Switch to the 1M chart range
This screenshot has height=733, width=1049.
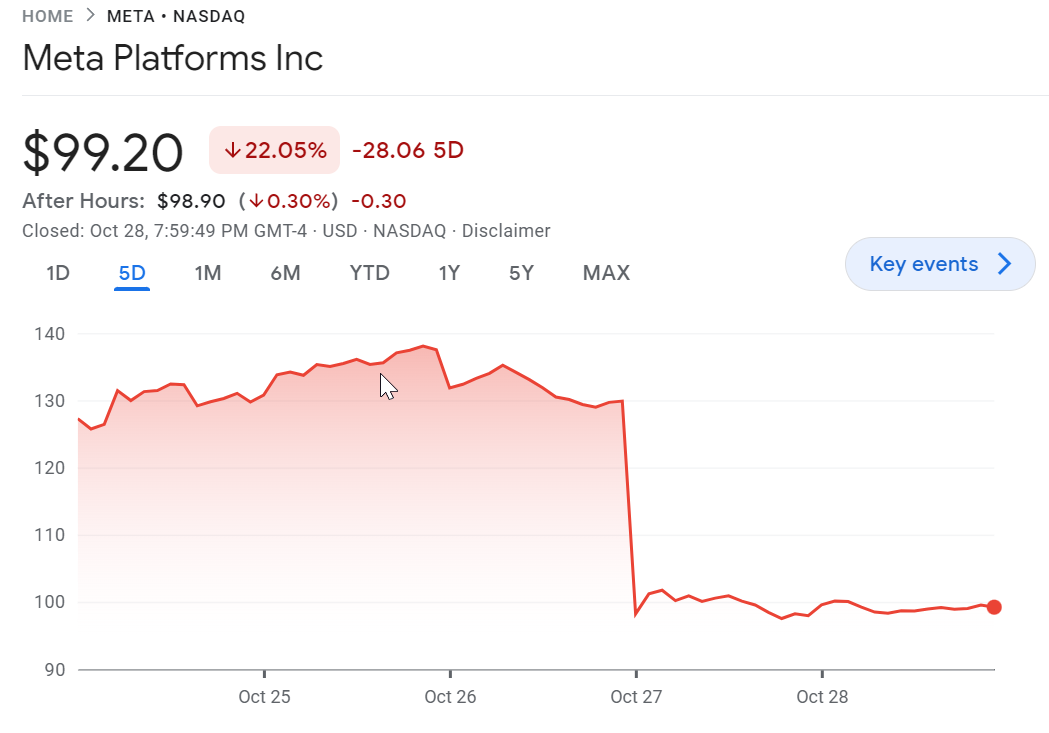(207, 273)
